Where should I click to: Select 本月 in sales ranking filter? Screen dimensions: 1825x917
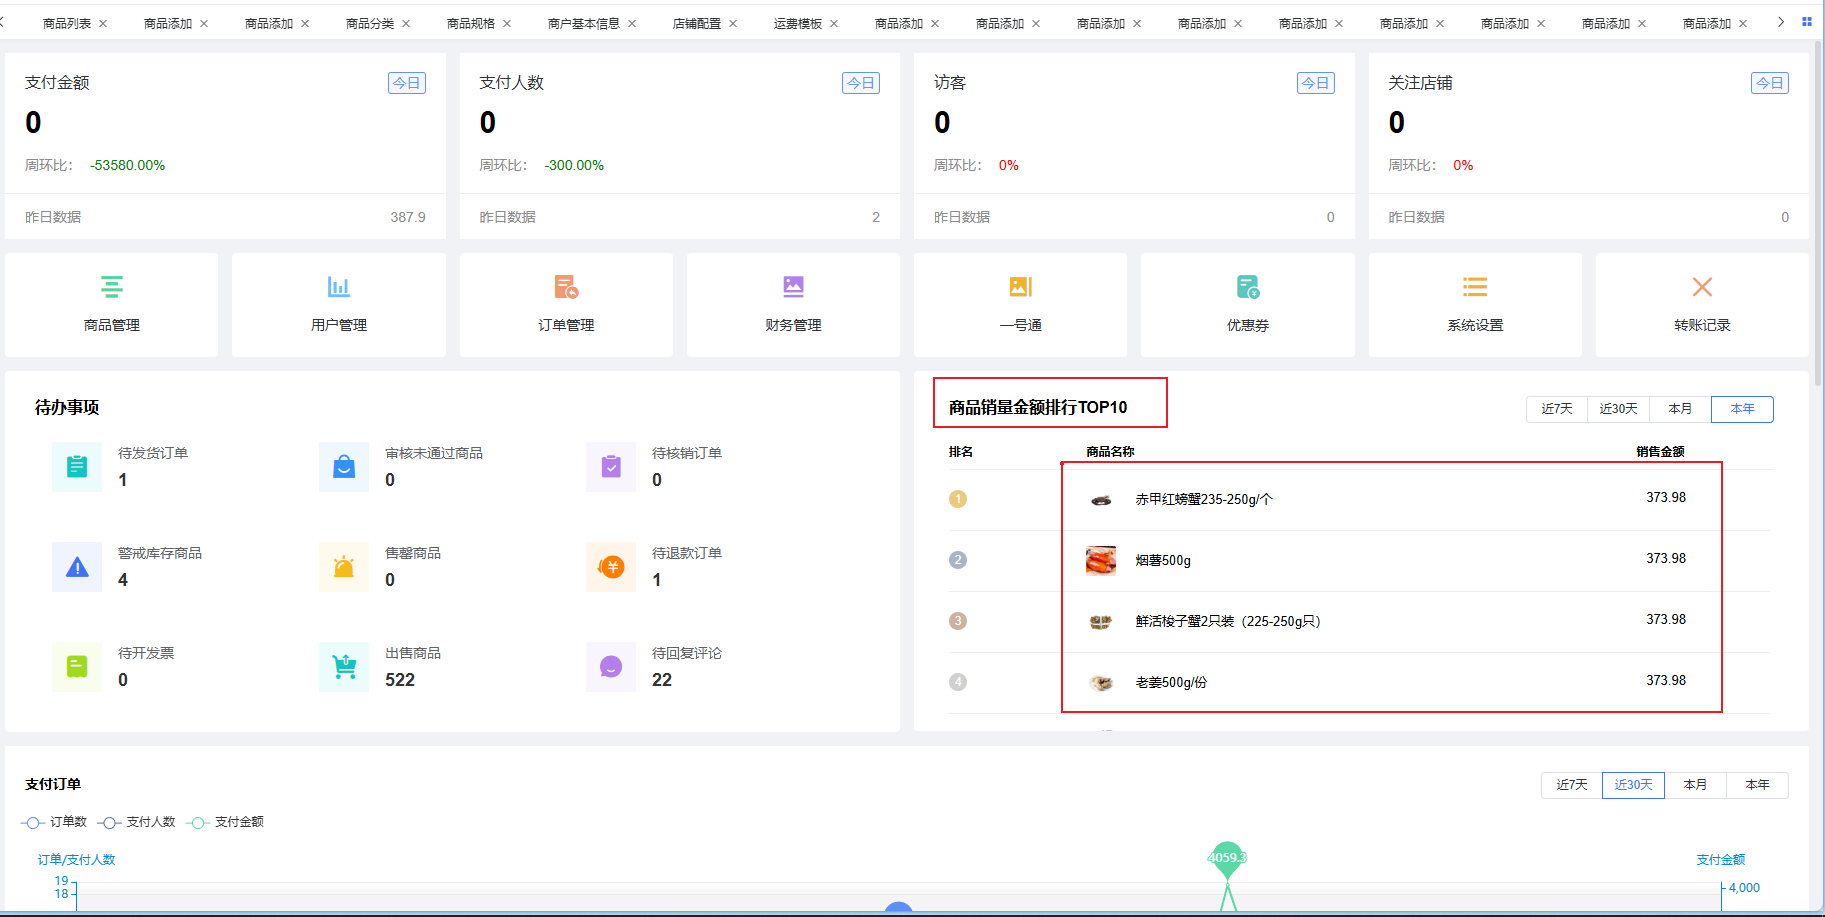(x=1680, y=409)
